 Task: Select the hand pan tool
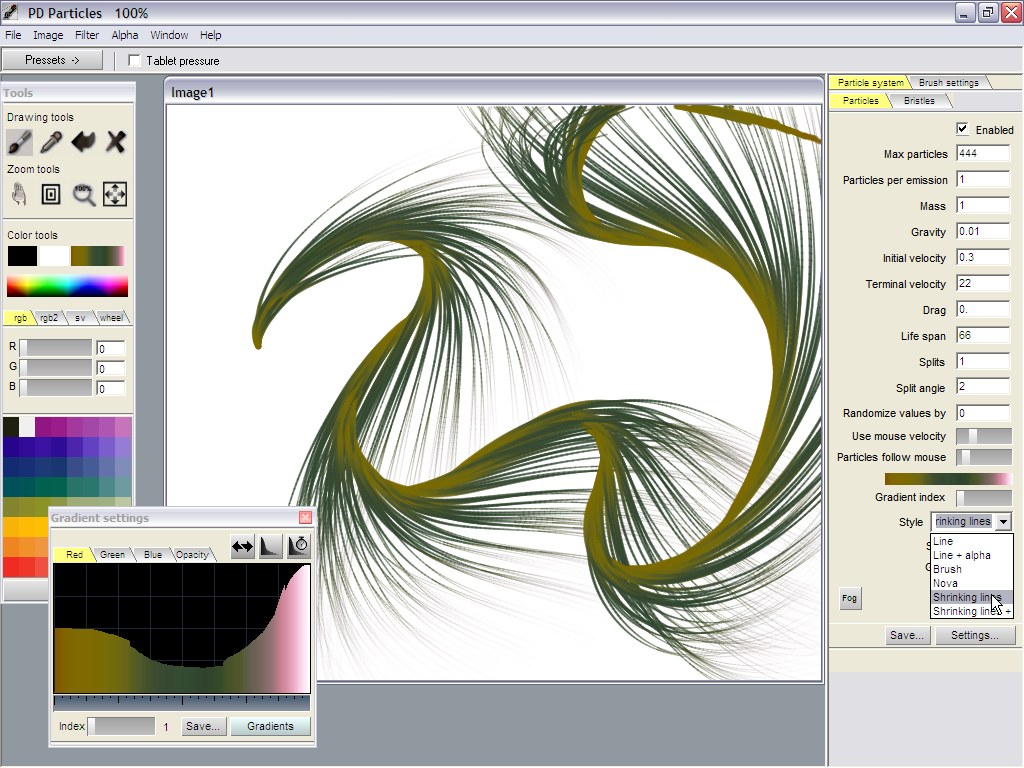19,193
